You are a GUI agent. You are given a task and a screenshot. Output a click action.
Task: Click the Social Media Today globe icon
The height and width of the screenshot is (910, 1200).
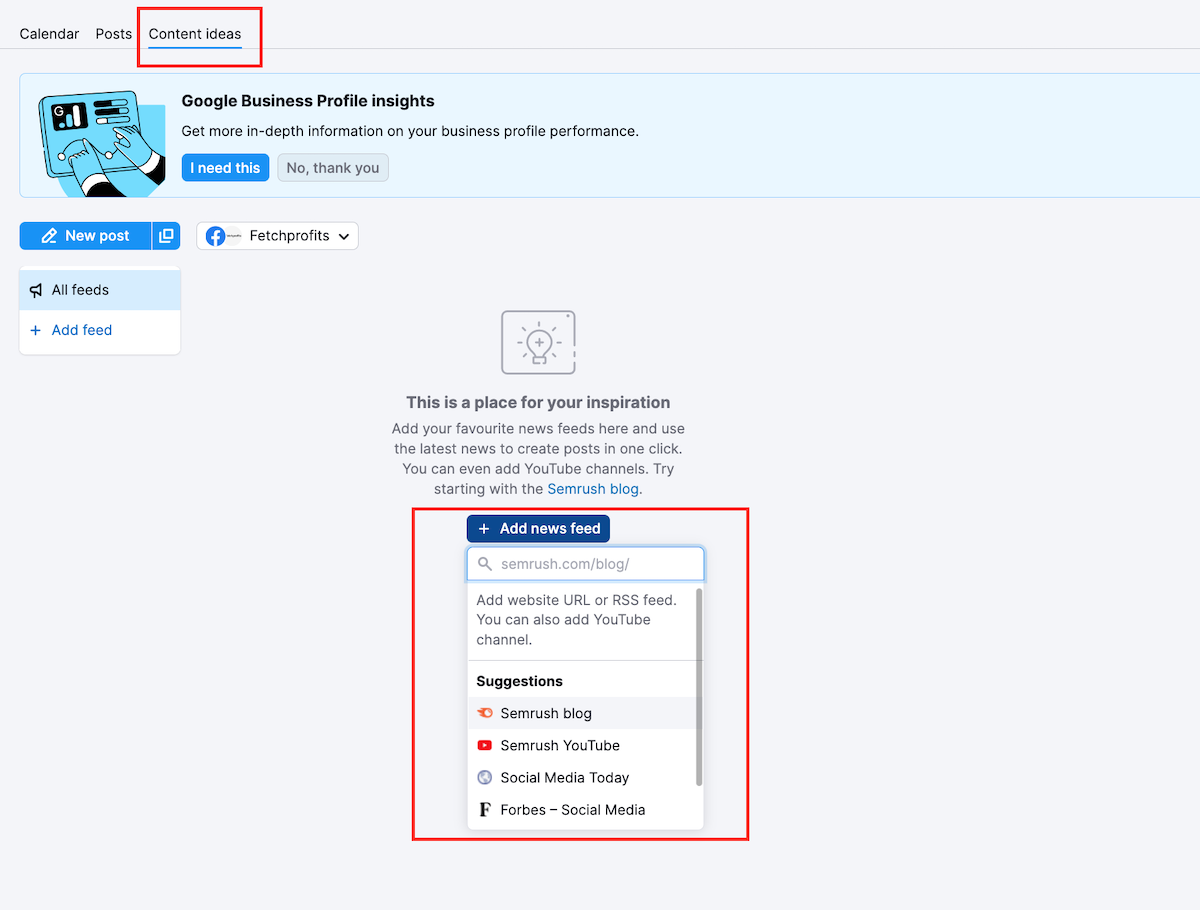tap(485, 777)
